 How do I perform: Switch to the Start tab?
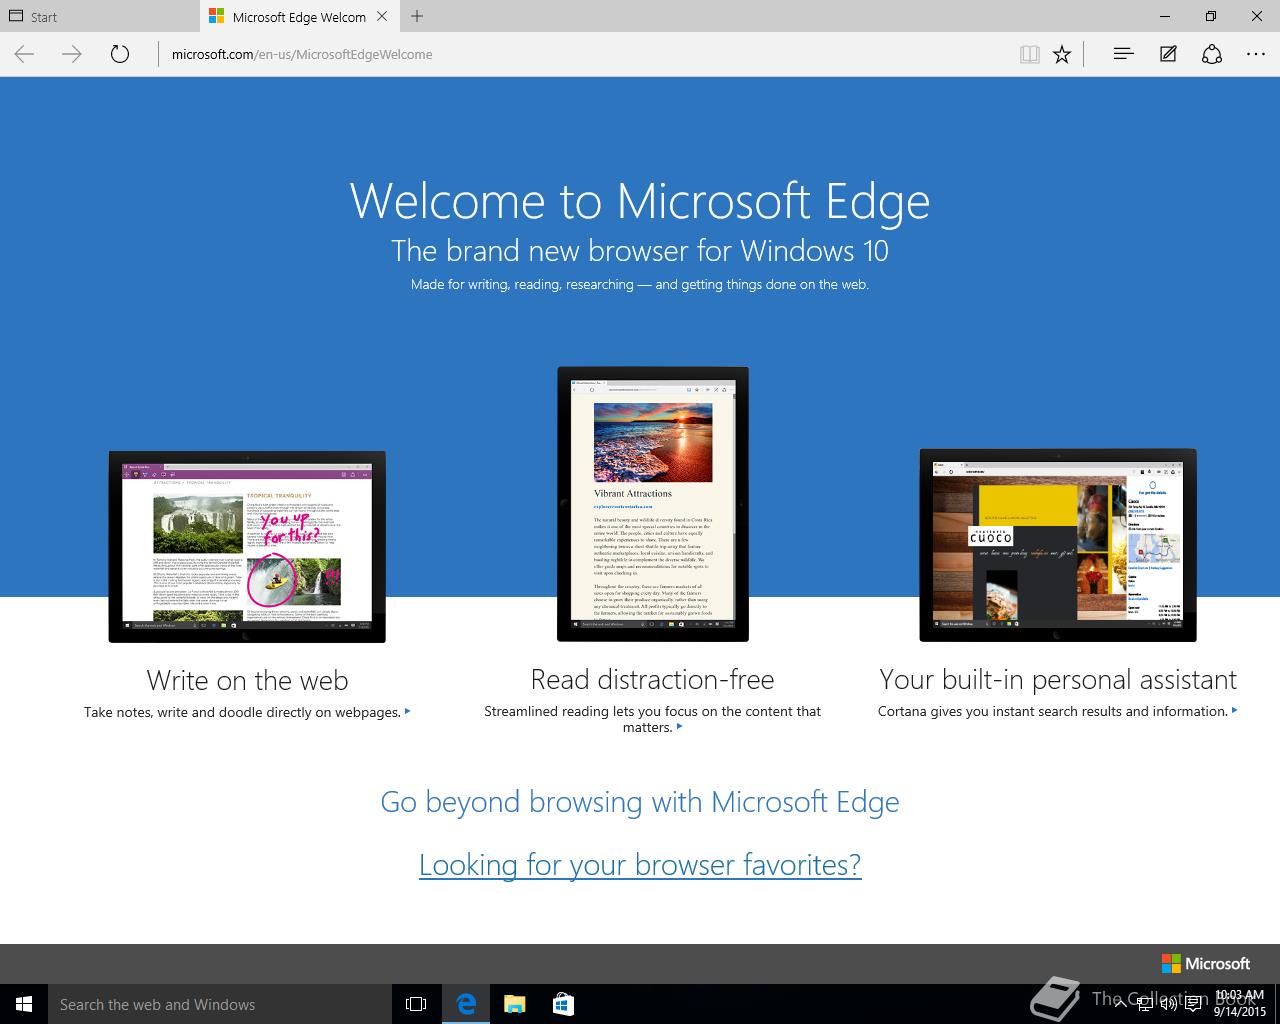point(100,16)
